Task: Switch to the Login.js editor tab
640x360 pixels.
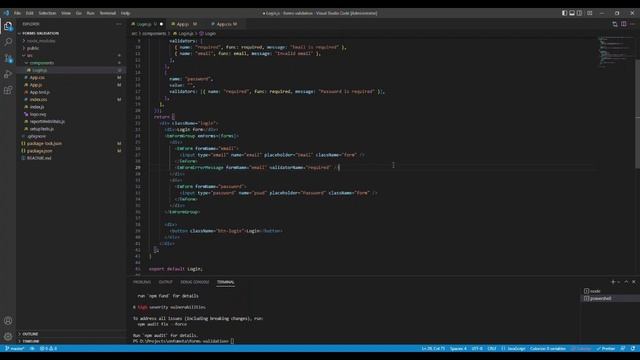Action: click(x=146, y=24)
